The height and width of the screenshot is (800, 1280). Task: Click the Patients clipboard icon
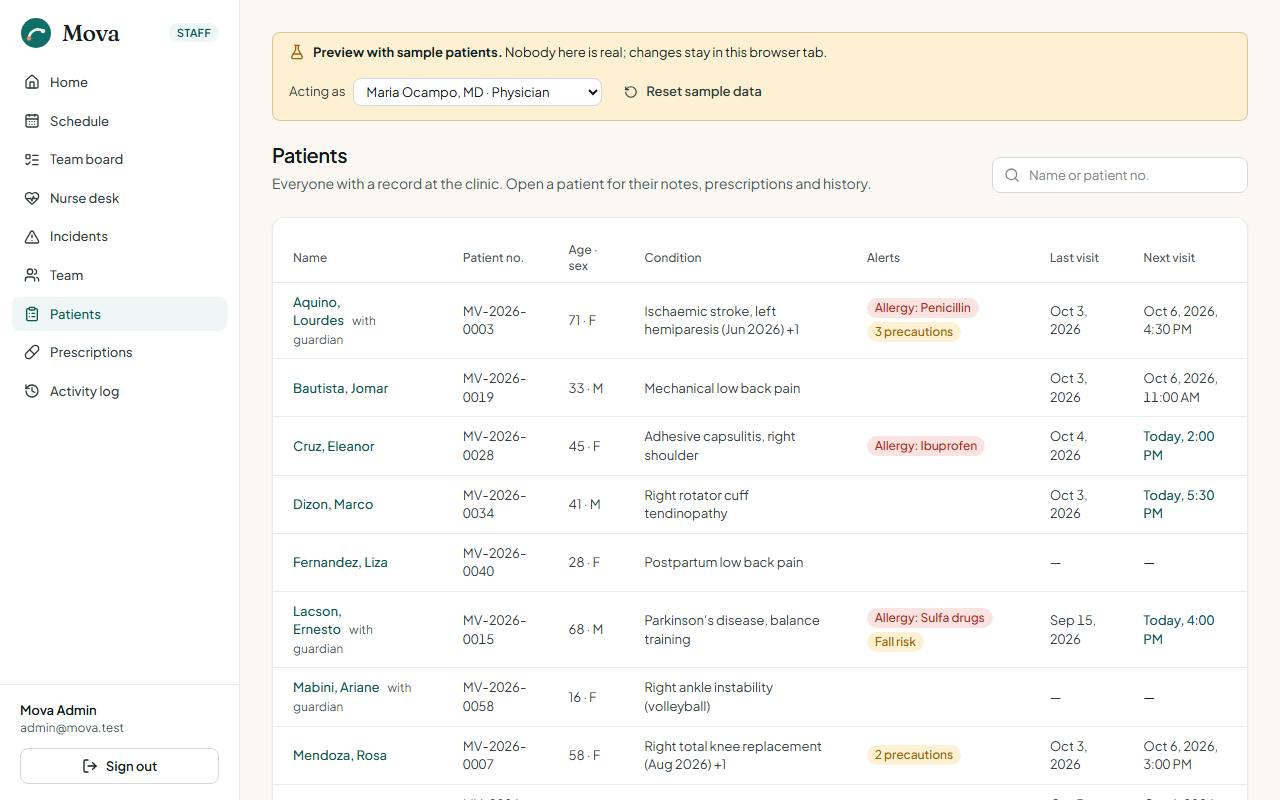tap(32, 314)
